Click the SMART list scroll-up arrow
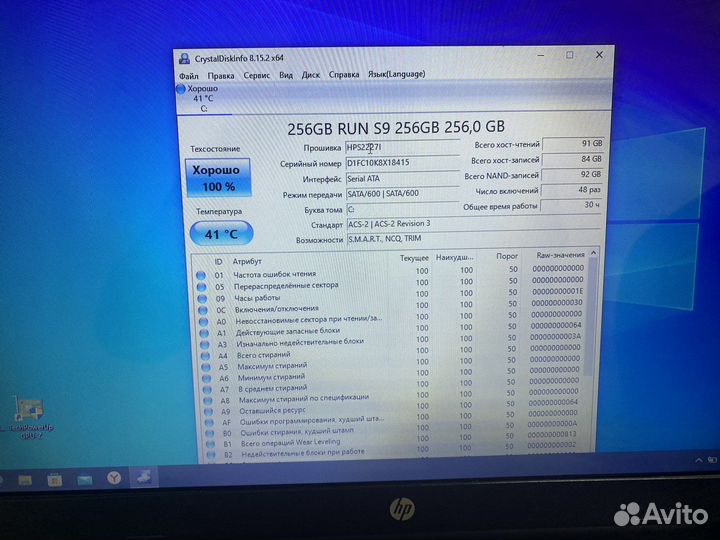720x540 pixels. click(x=593, y=253)
